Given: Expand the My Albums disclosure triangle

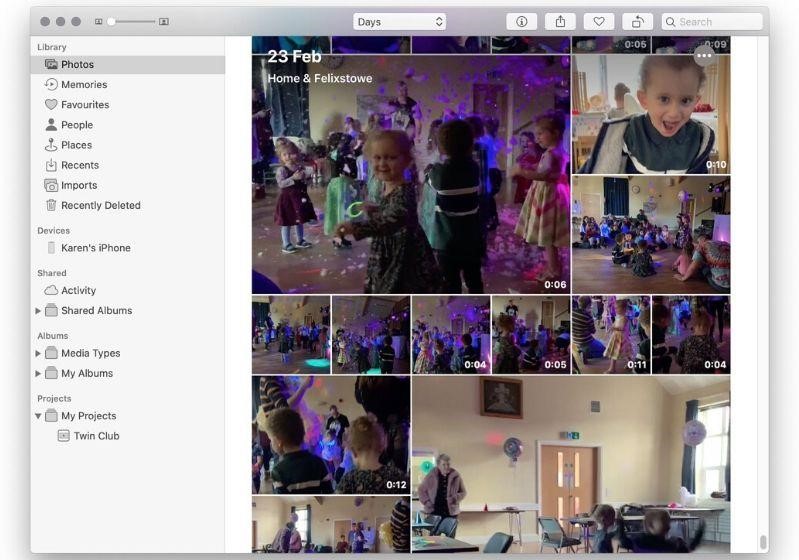Looking at the screenshot, I should pos(38,374).
